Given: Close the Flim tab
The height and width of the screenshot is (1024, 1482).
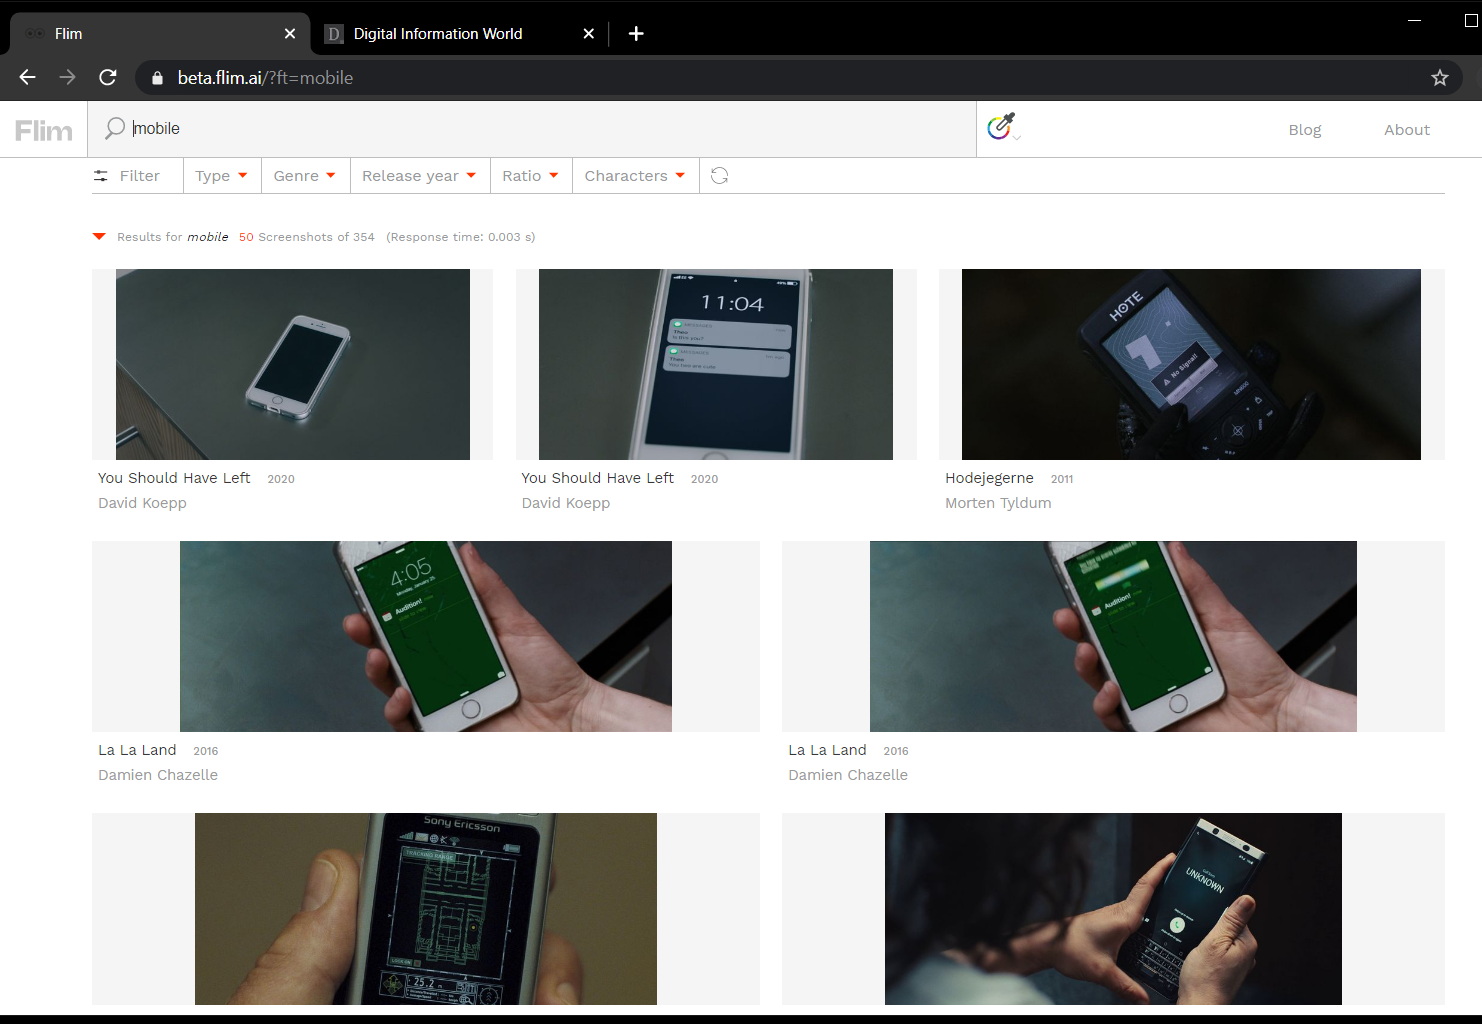Looking at the screenshot, I should pos(290,34).
